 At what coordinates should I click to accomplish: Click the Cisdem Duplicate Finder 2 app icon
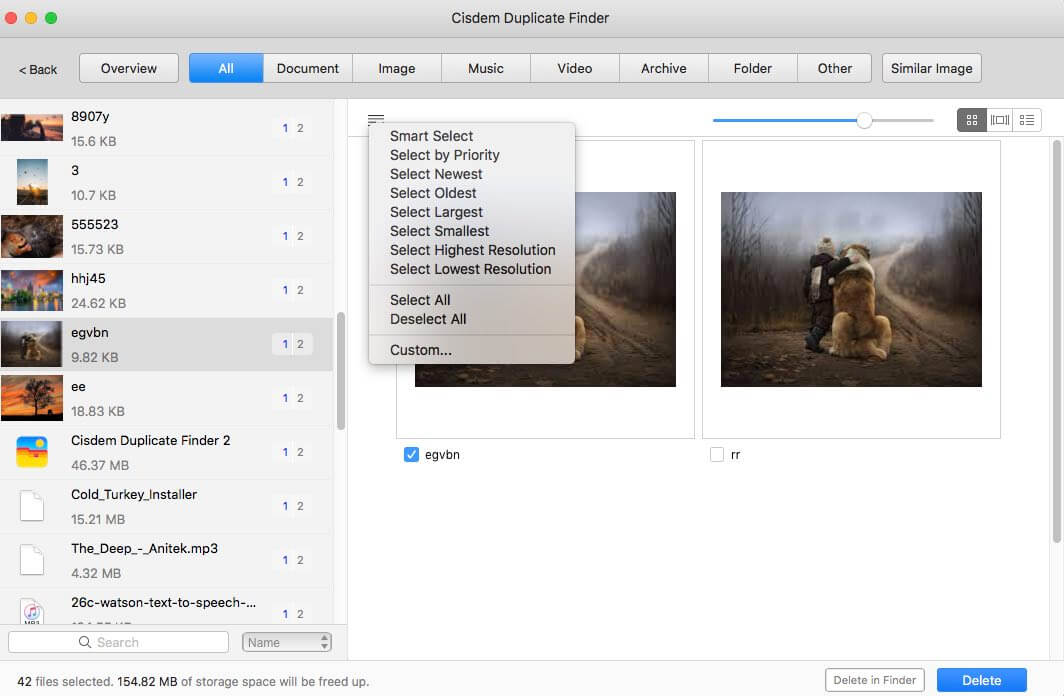tap(32, 452)
